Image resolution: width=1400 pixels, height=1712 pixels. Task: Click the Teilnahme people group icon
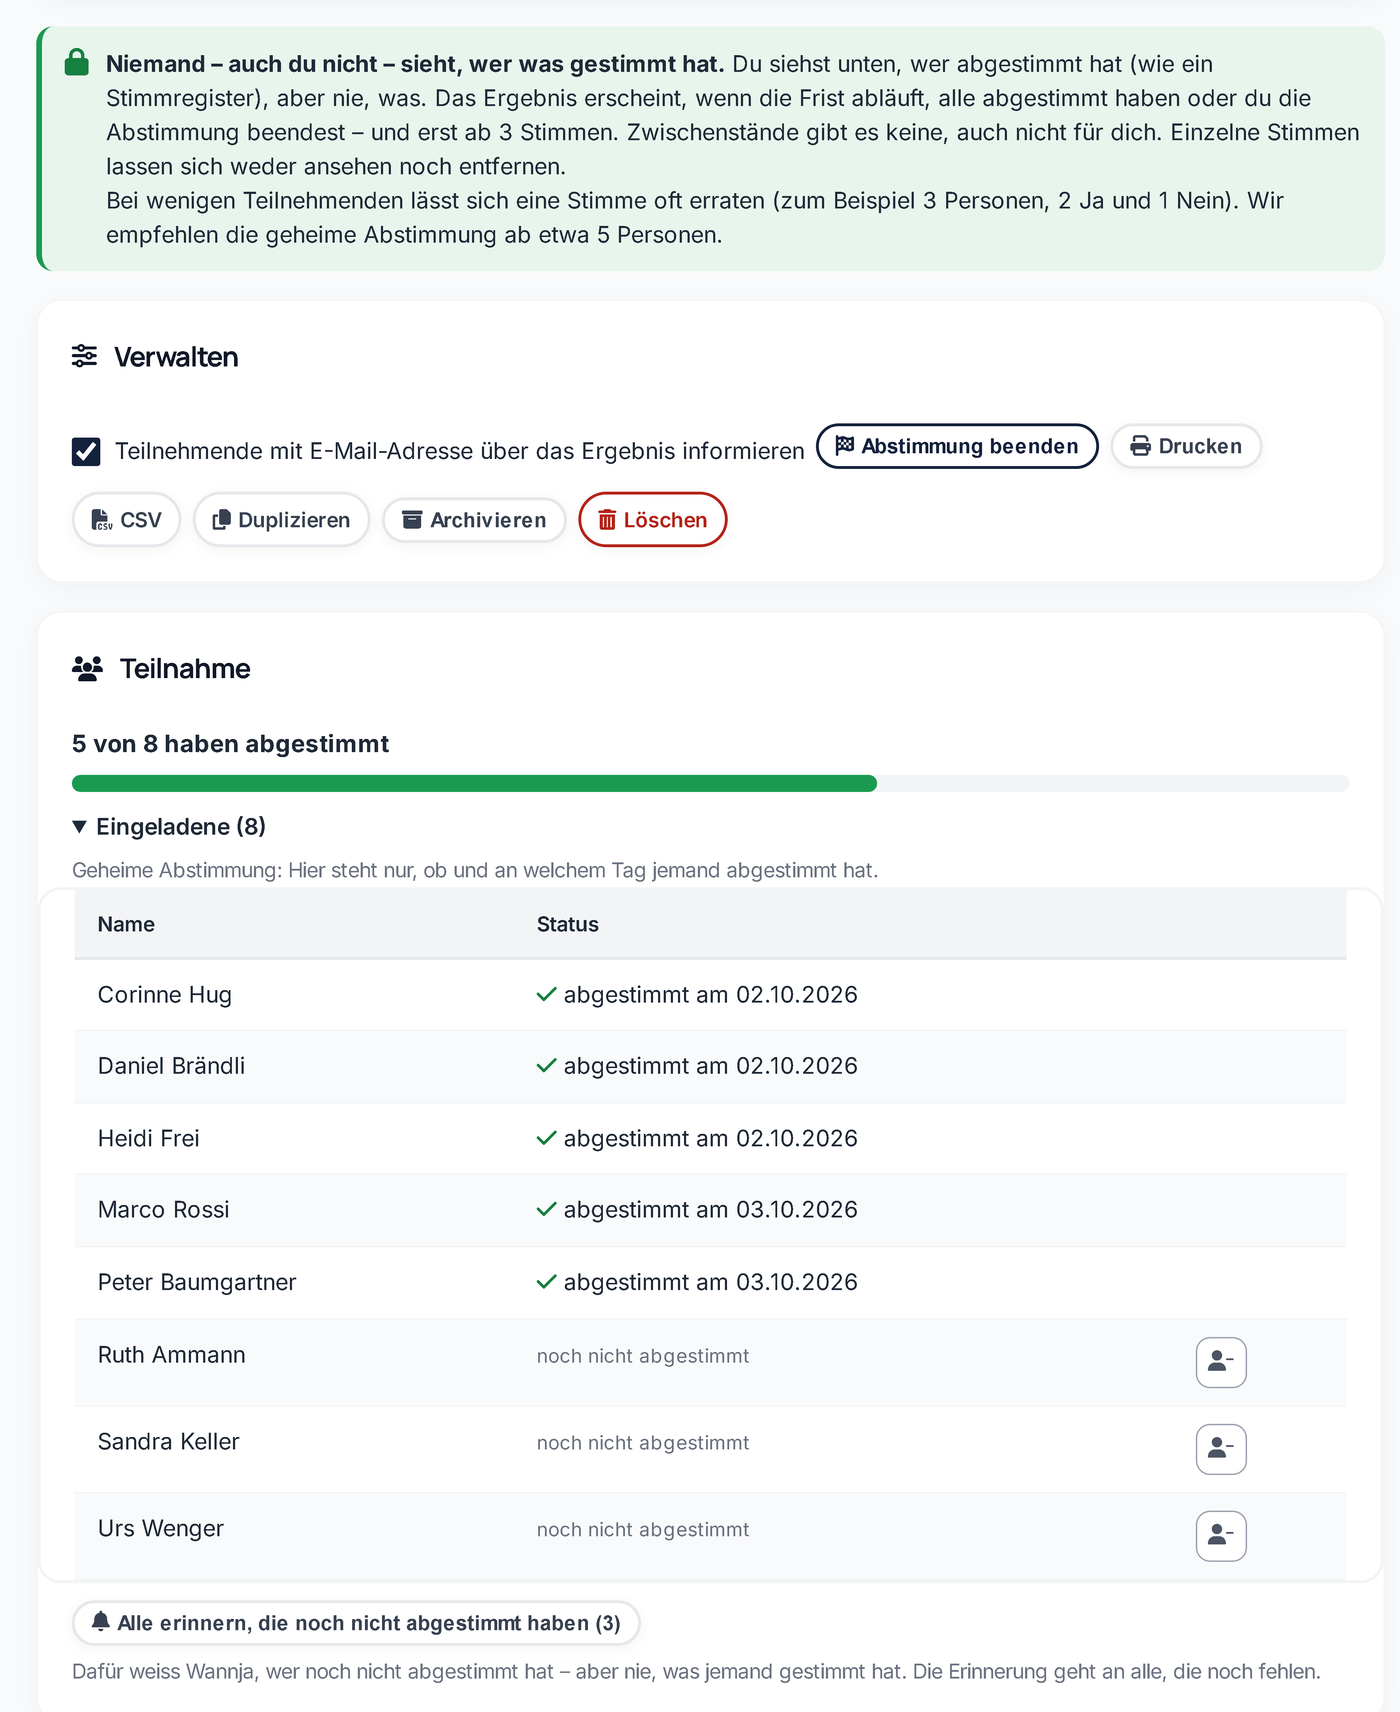[88, 668]
